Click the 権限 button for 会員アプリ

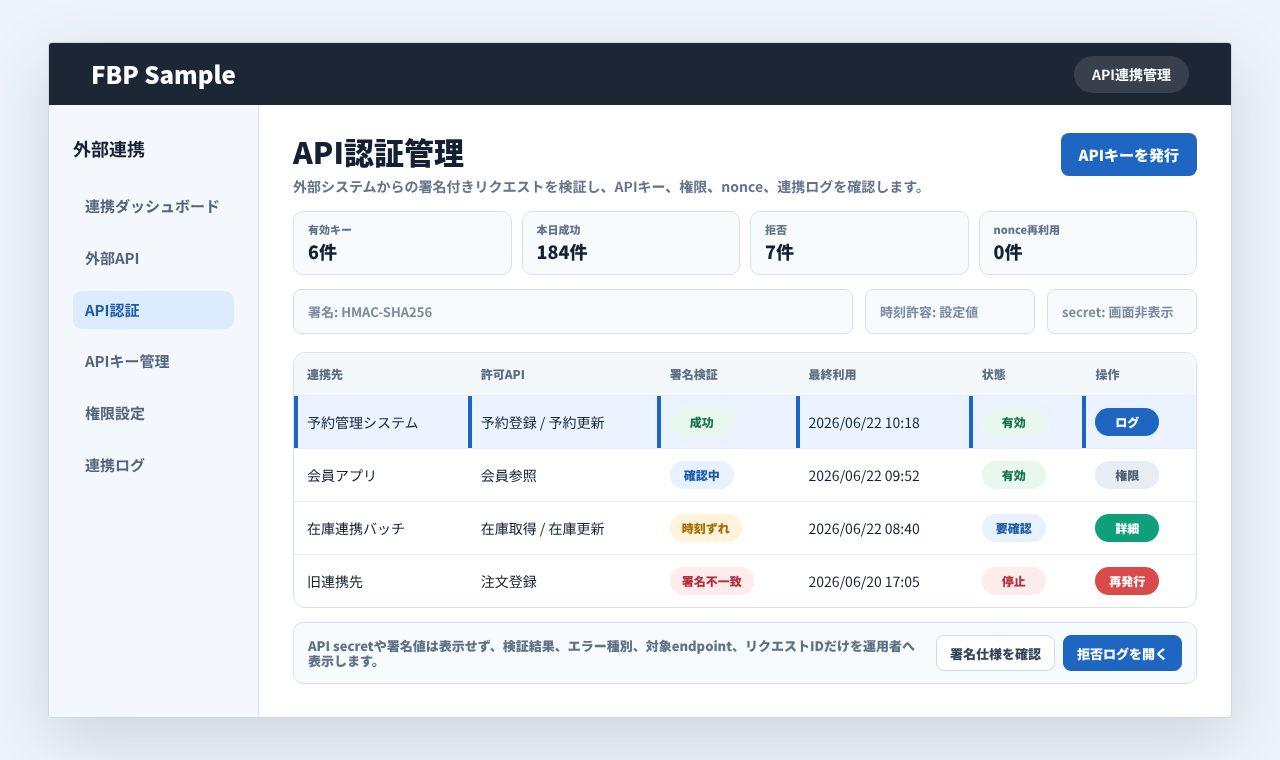1127,475
